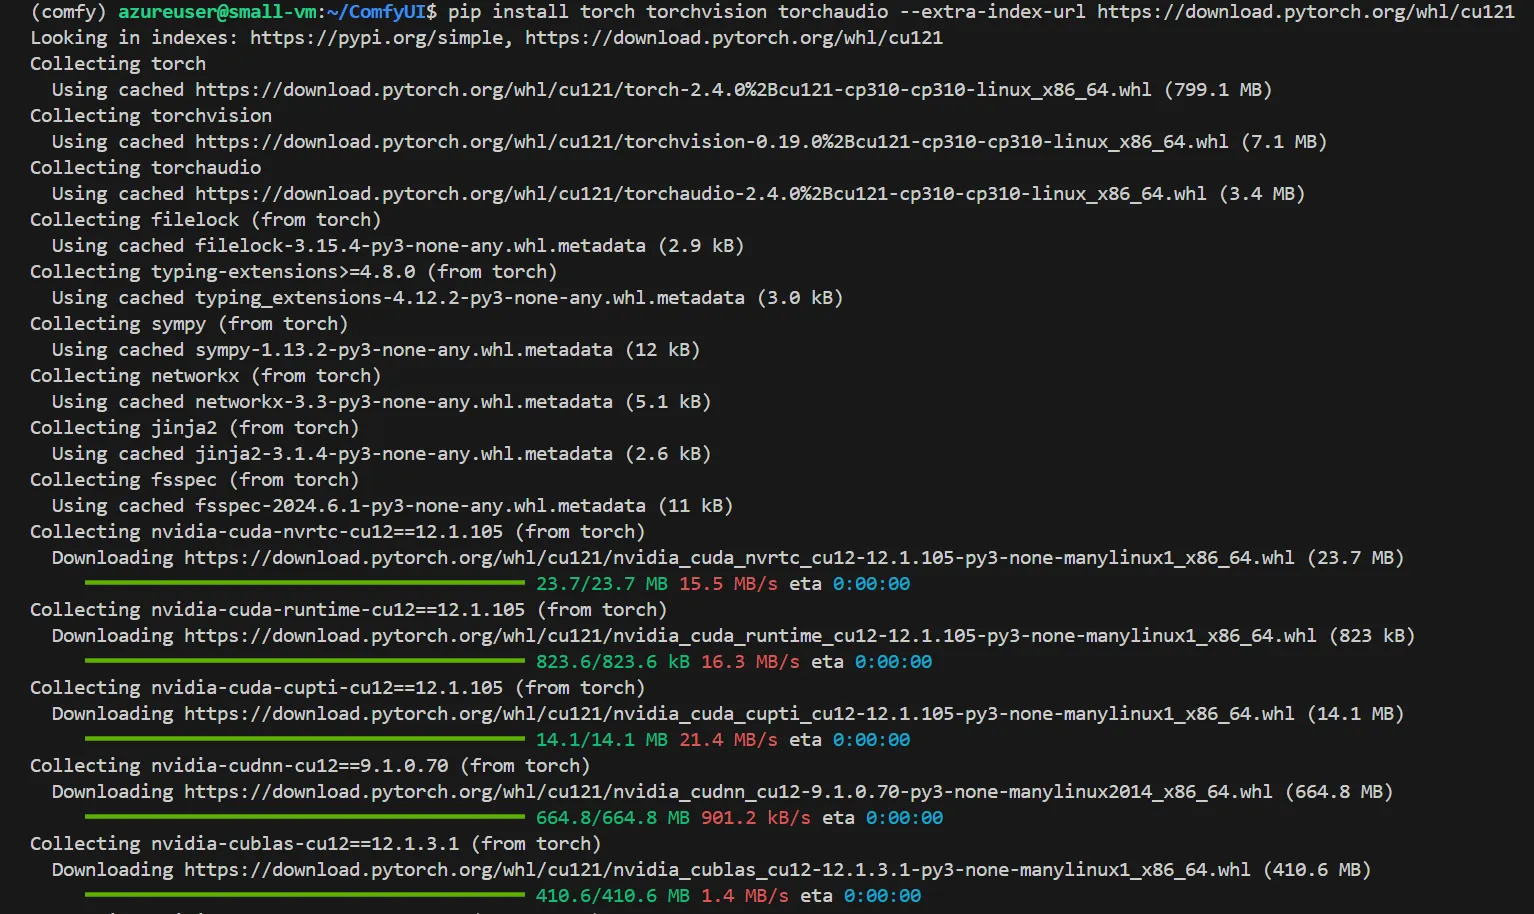Click the ~/ComfyUI path in the prompt
1534x914 pixels.
pyautogui.click(x=375, y=12)
